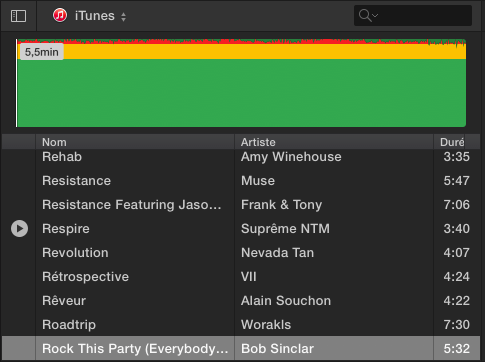
Task: Click artist Amy Winehouse
Action: tap(291, 157)
